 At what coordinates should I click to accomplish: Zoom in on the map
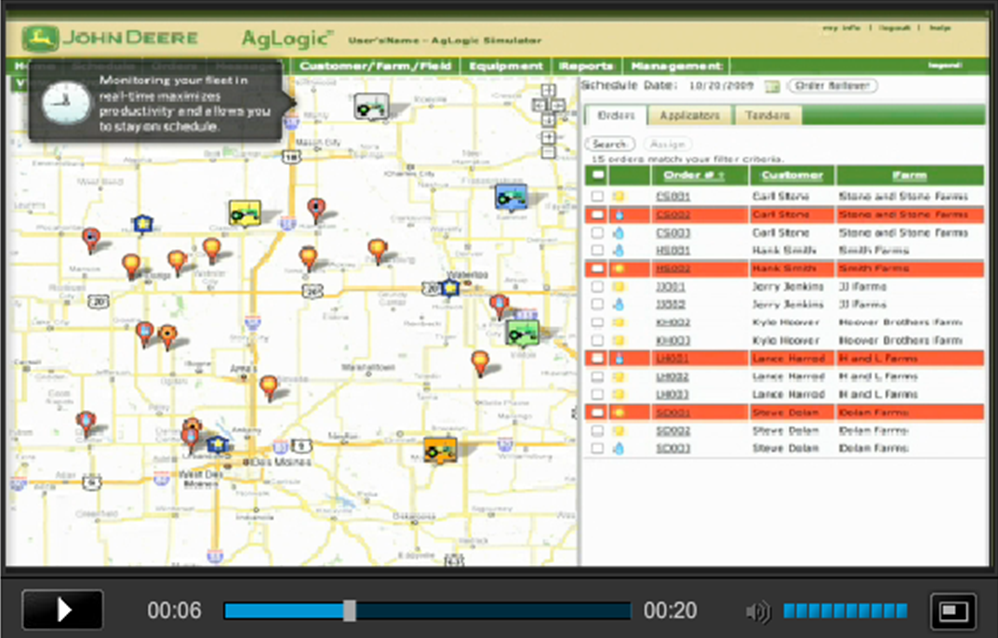tap(548, 137)
